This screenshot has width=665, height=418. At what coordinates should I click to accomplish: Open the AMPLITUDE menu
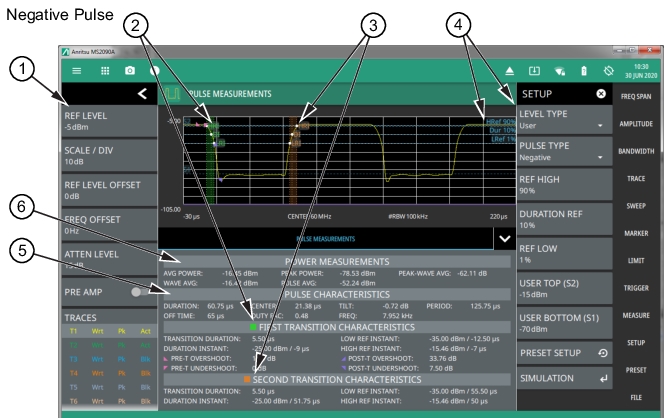point(636,124)
